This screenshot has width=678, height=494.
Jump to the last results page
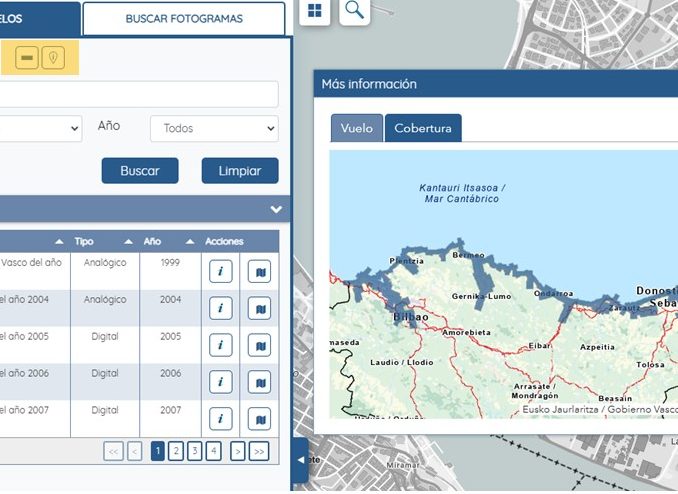(x=259, y=451)
